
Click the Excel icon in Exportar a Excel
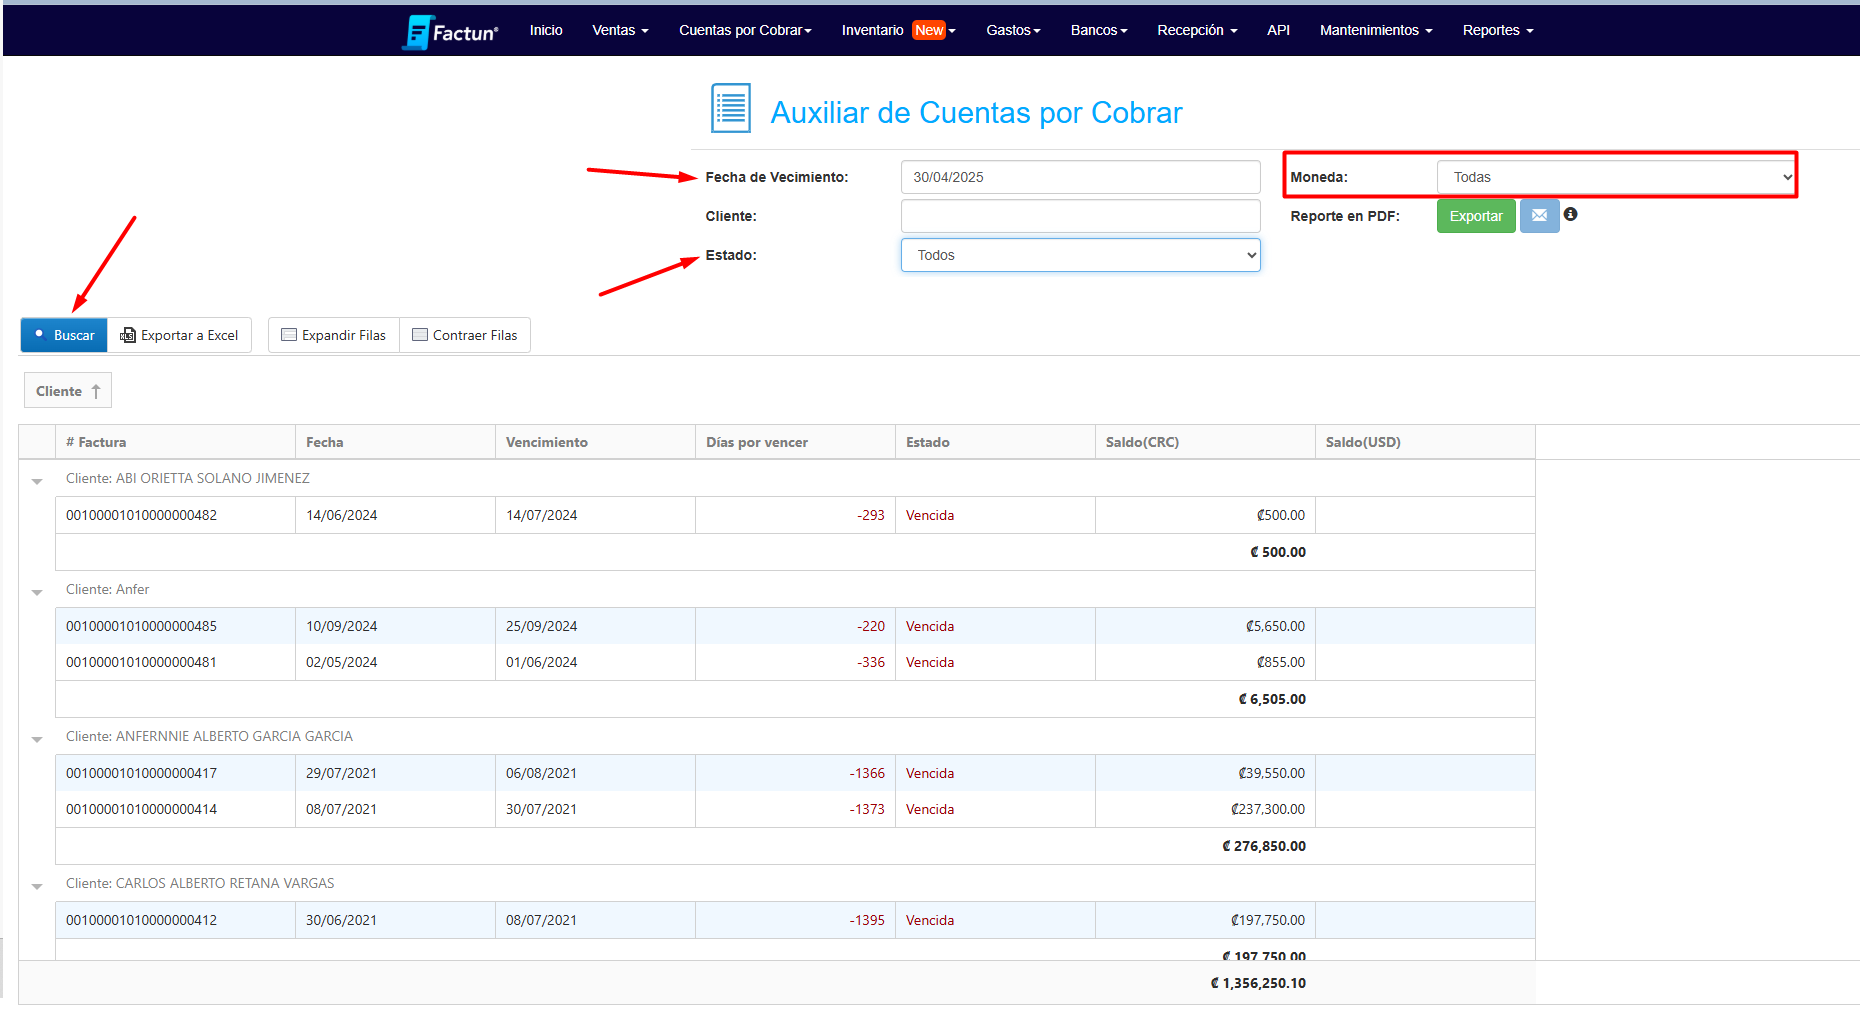[x=128, y=335]
